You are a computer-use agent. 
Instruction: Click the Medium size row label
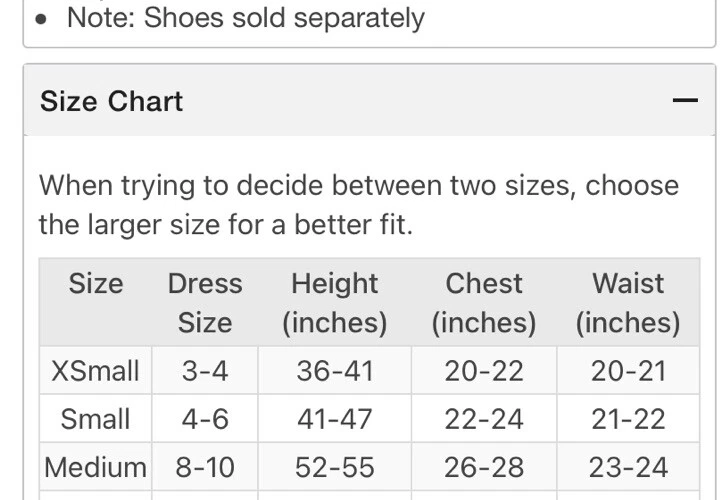point(95,467)
